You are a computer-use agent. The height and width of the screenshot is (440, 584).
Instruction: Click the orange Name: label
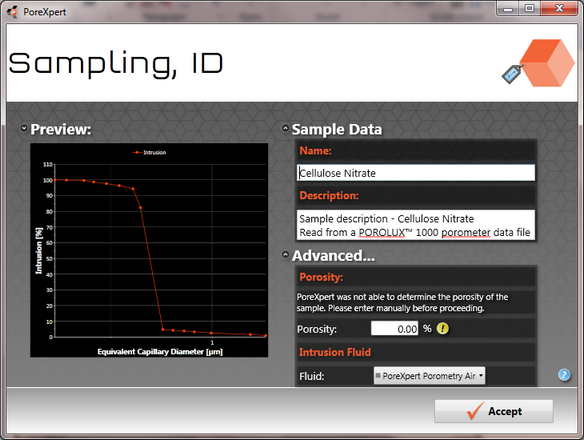point(315,151)
